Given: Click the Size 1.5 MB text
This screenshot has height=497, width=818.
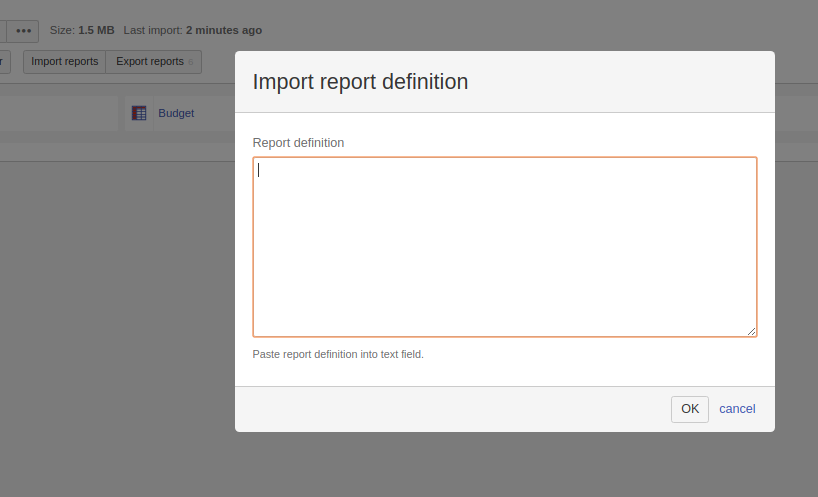Looking at the screenshot, I should [82, 30].
